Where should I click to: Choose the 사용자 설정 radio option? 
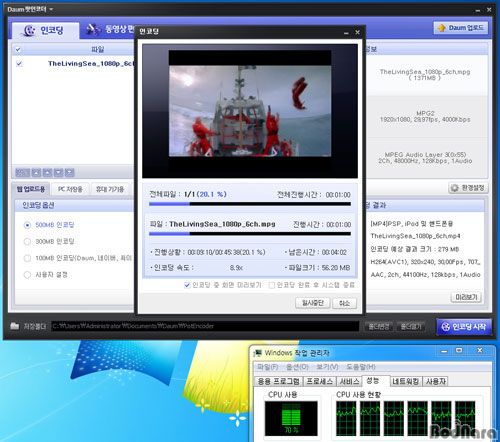pos(27,275)
